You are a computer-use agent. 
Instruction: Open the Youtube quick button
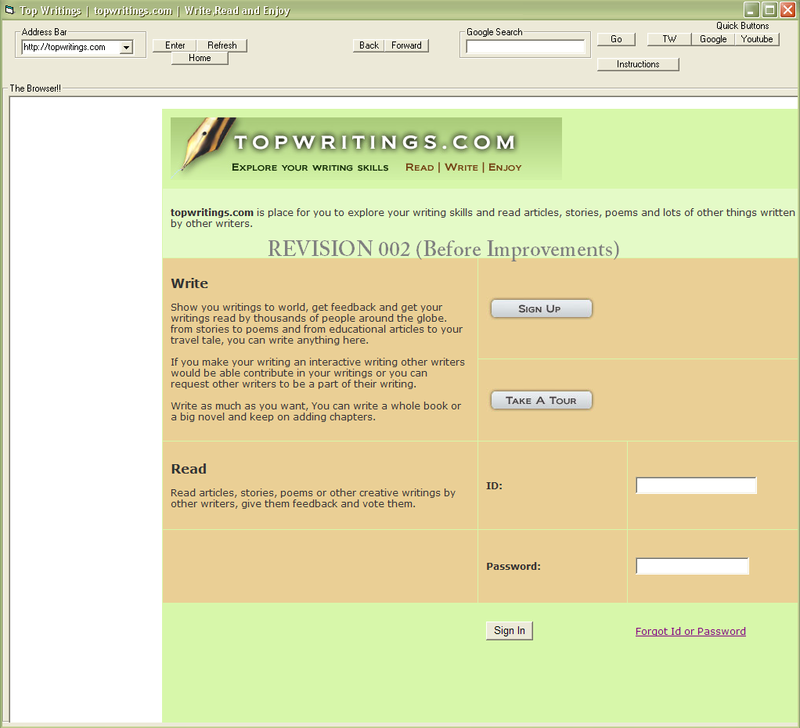pyautogui.click(x=757, y=39)
